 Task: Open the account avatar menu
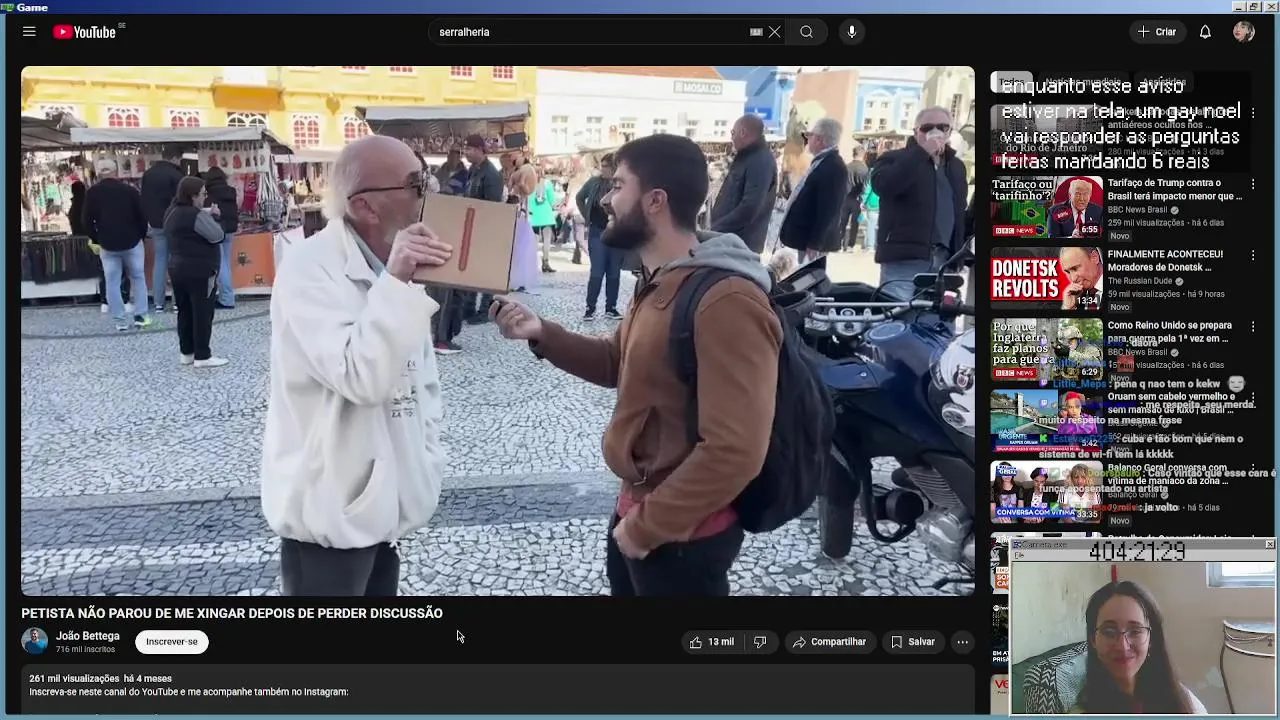[1244, 32]
